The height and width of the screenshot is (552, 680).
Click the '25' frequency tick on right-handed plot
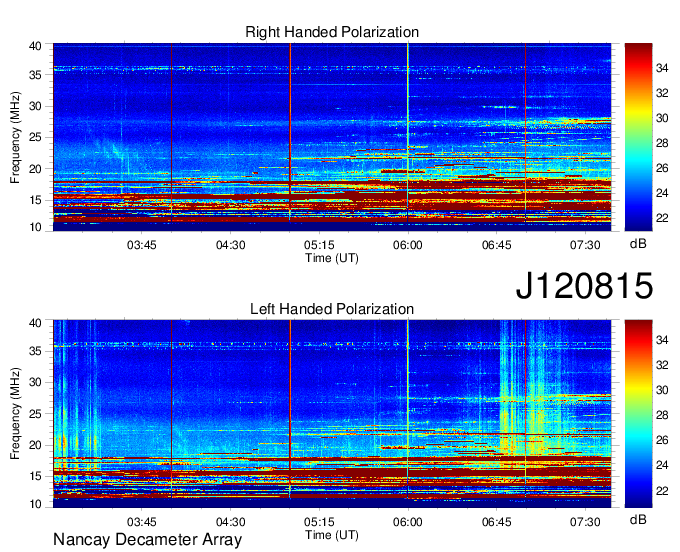(35, 137)
